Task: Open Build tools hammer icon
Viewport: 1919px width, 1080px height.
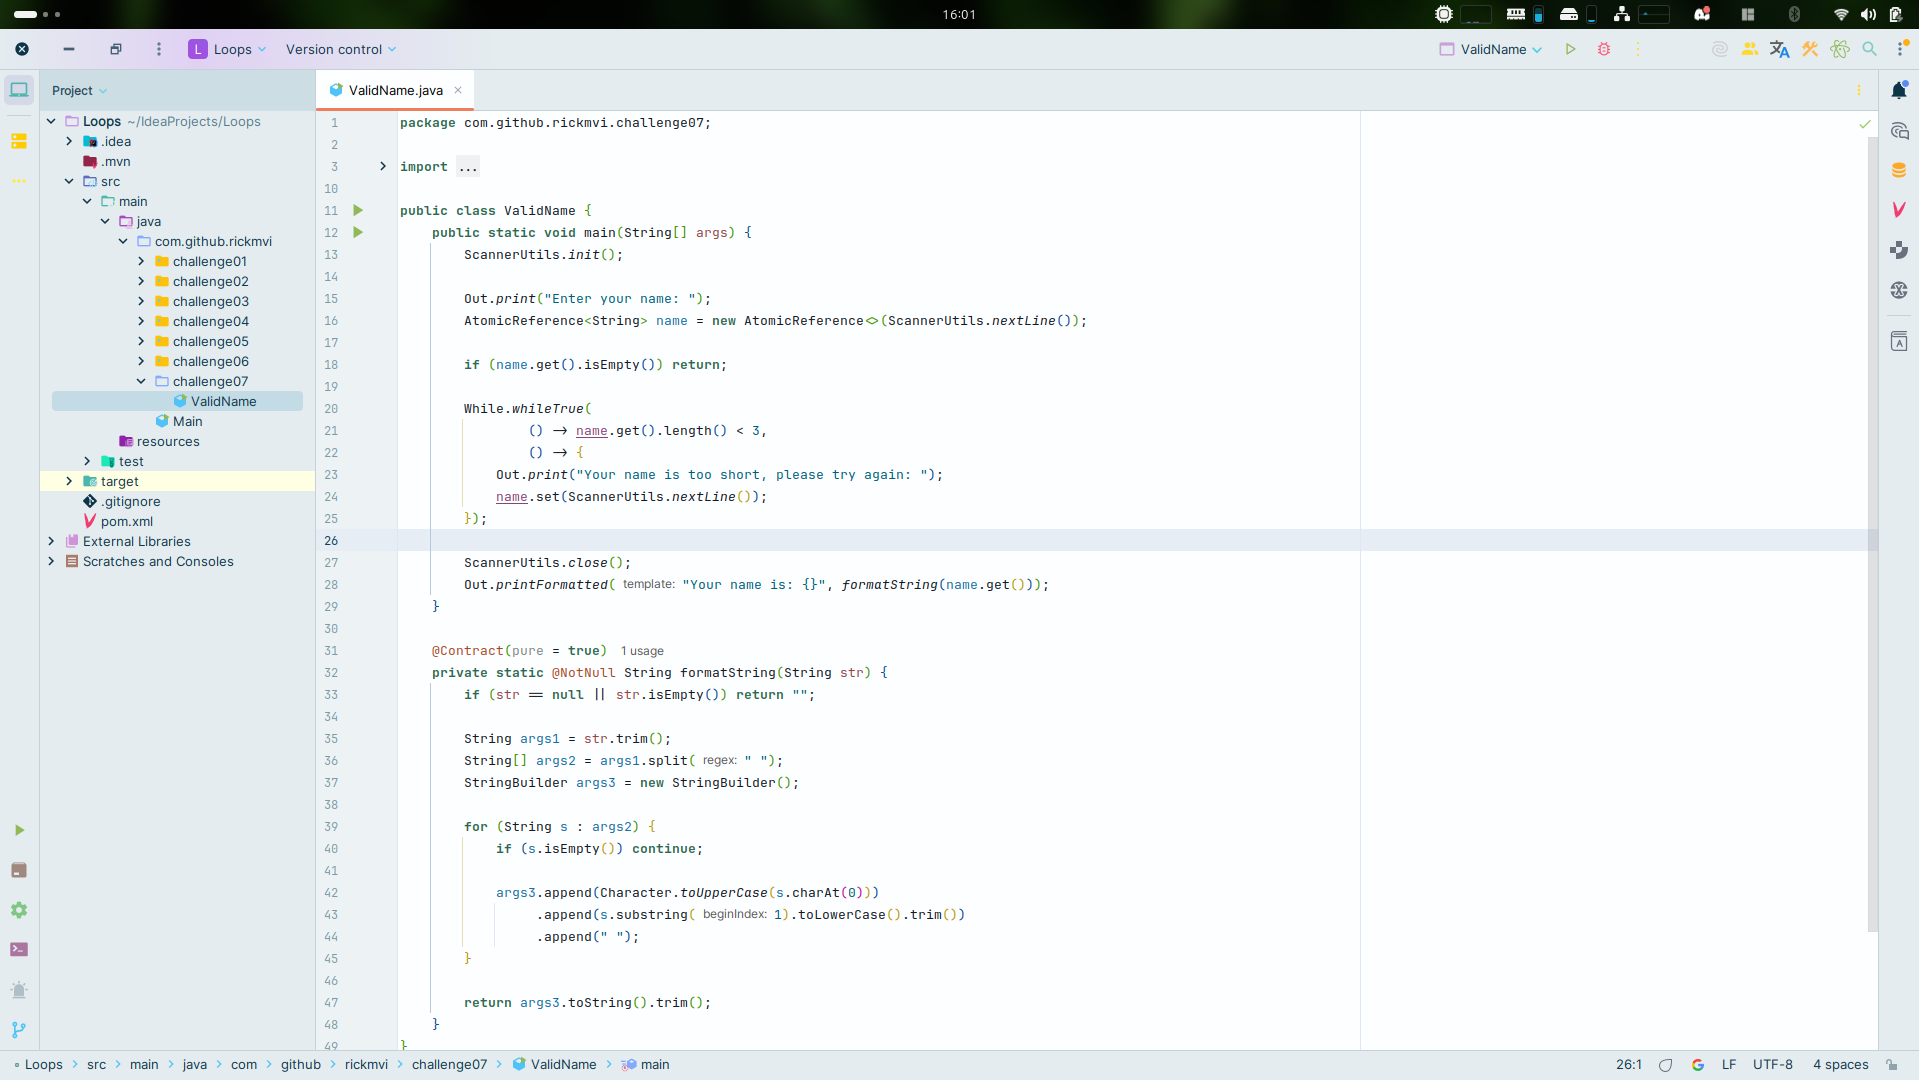Action: pos(1809,49)
